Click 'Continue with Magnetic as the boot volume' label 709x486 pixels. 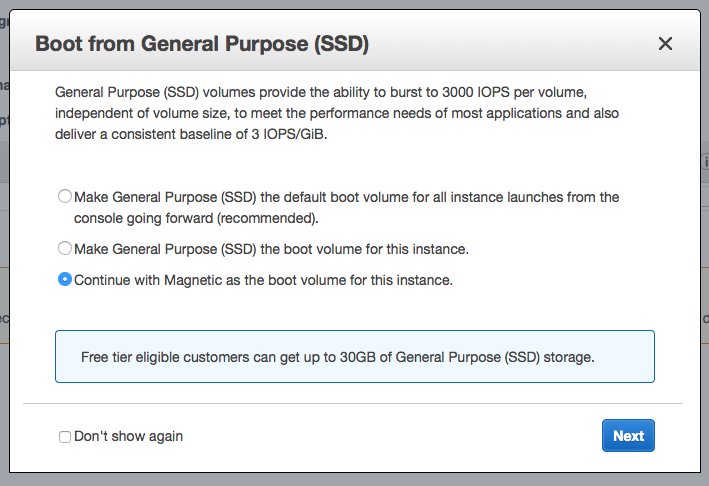[x=263, y=280]
